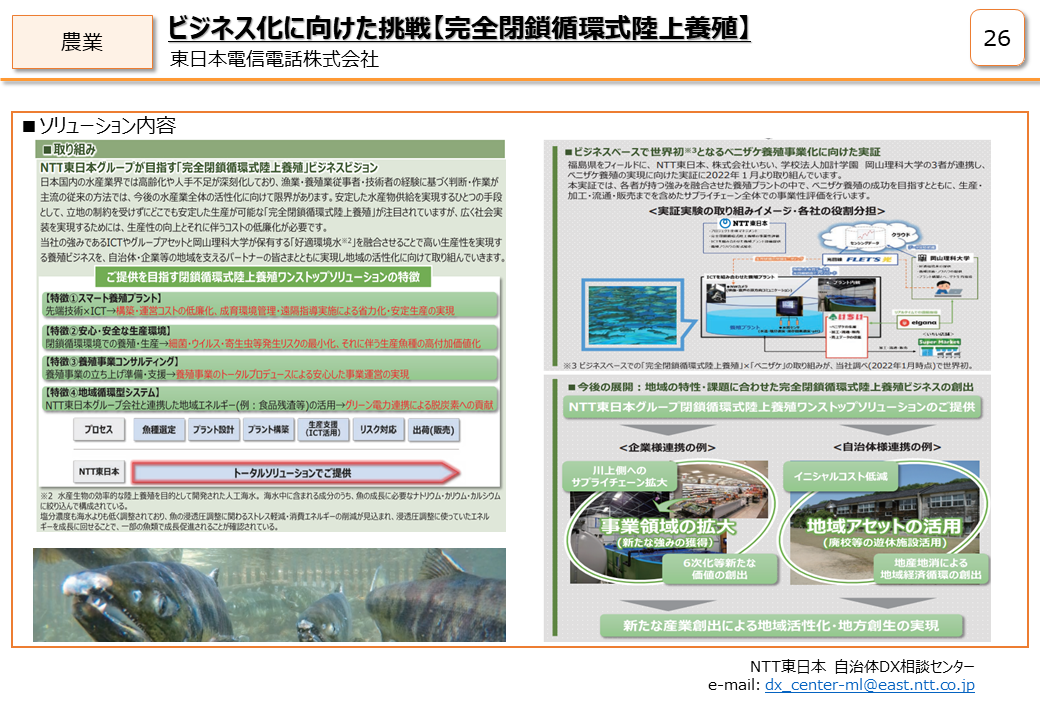This screenshot has height=720, width=1040.
Task: Click the <企業様連携の例> heading
Action: [667, 448]
